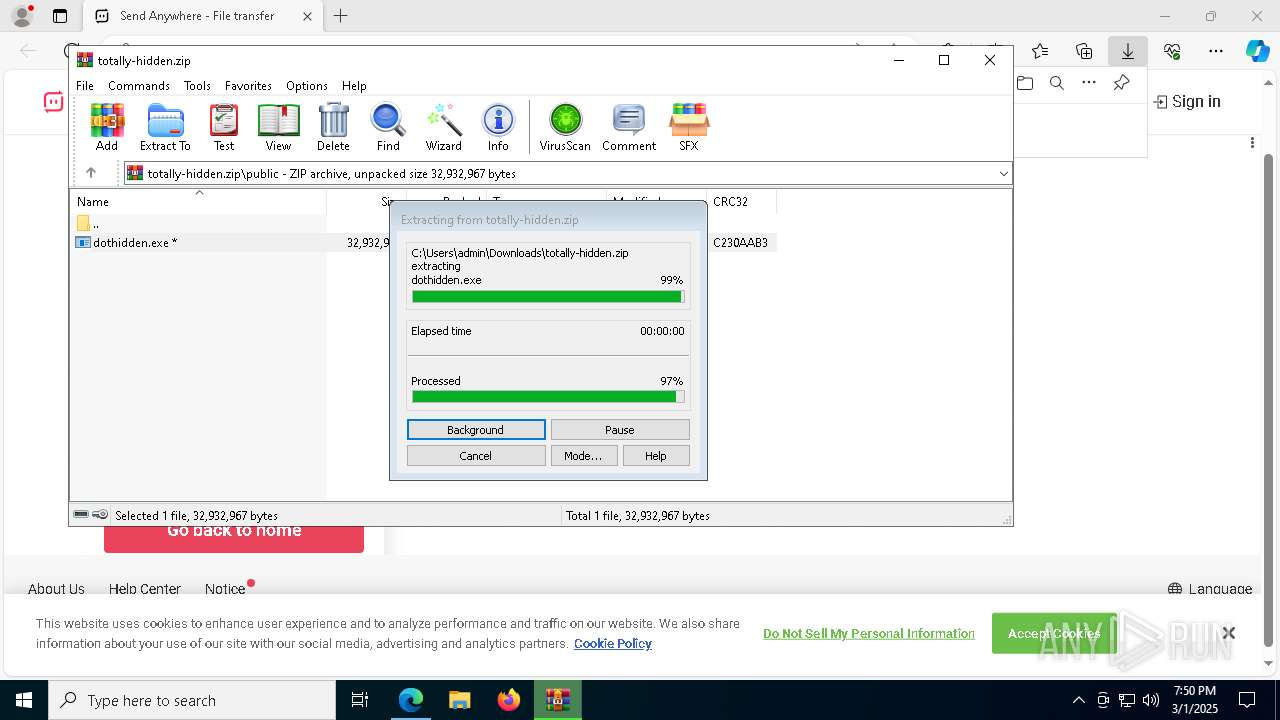Open the Comment tool

pyautogui.click(x=629, y=127)
